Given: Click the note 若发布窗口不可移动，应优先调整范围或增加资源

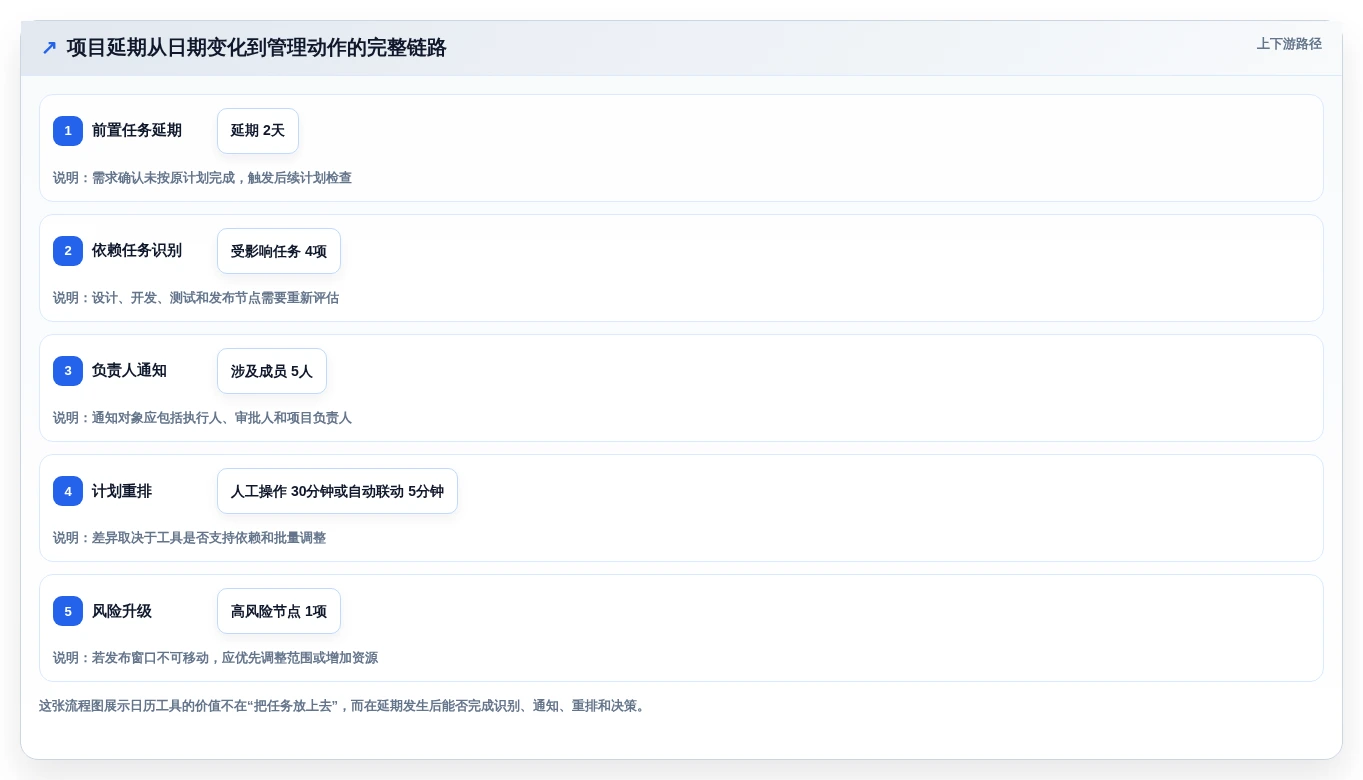Looking at the screenshot, I should 215,658.
